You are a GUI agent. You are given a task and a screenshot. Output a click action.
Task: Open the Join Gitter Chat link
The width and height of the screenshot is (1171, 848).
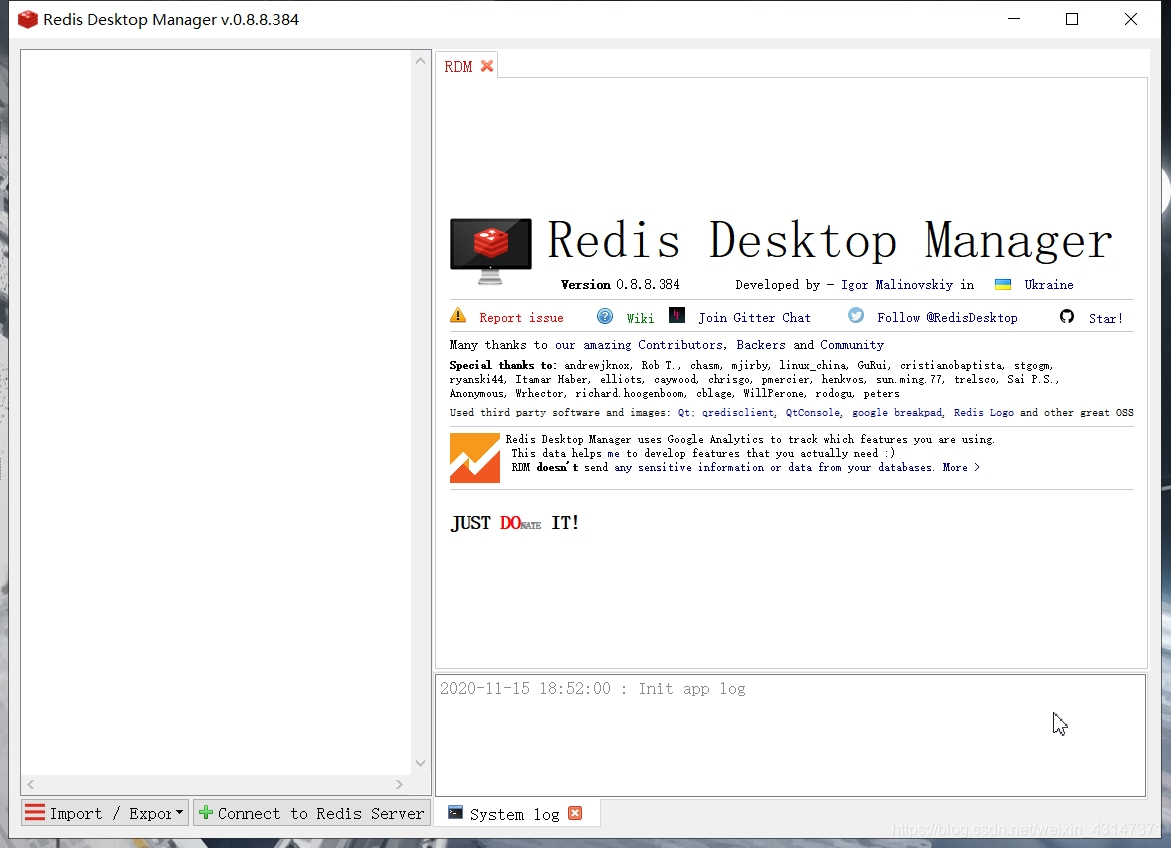click(x=754, y=318)
